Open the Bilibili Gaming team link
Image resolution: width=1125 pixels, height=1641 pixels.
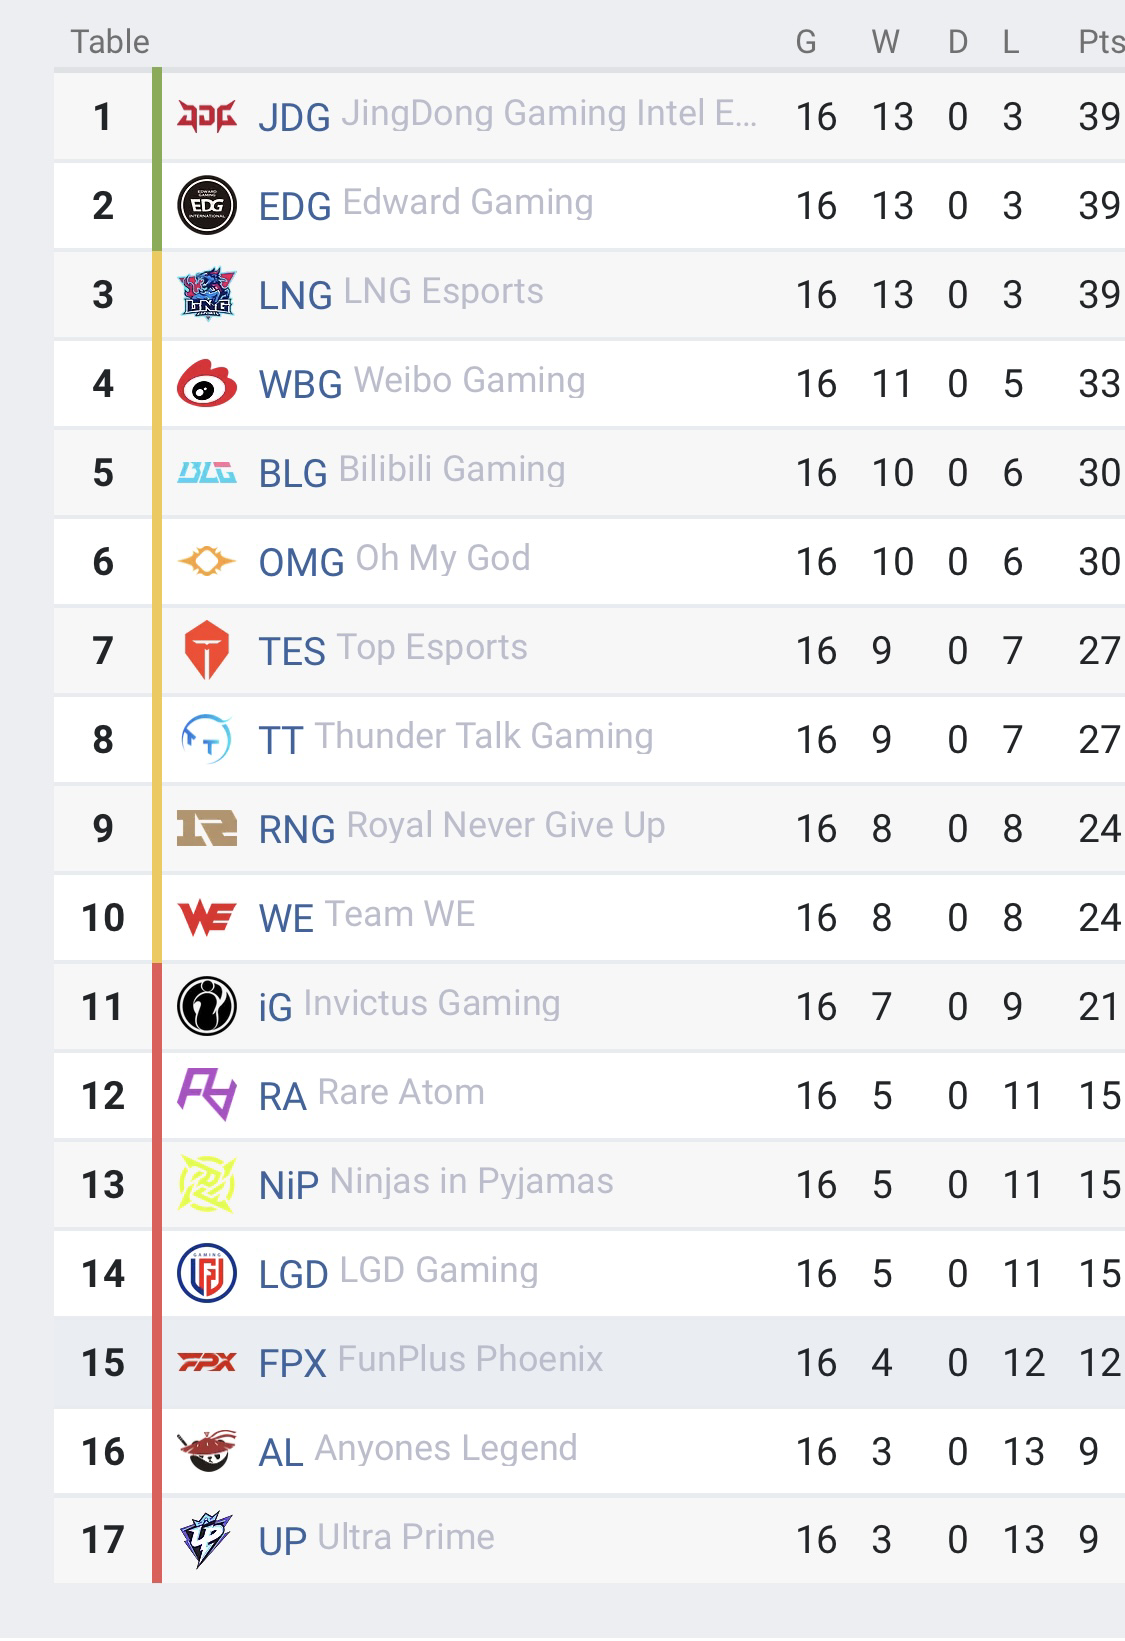pyautogui.click(x=412, y=472)
